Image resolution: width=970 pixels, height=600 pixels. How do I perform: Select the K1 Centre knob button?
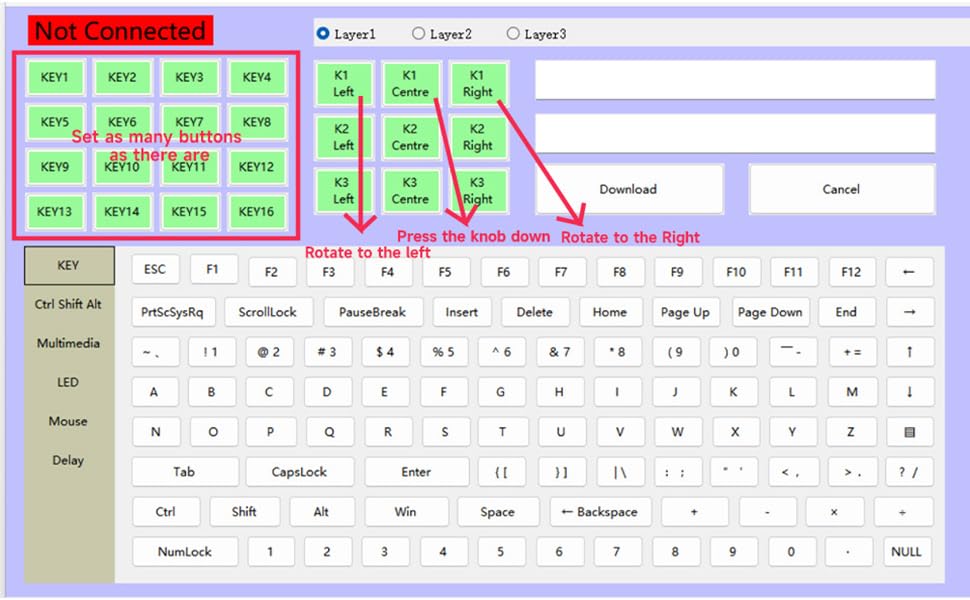[x=410, y=83]
